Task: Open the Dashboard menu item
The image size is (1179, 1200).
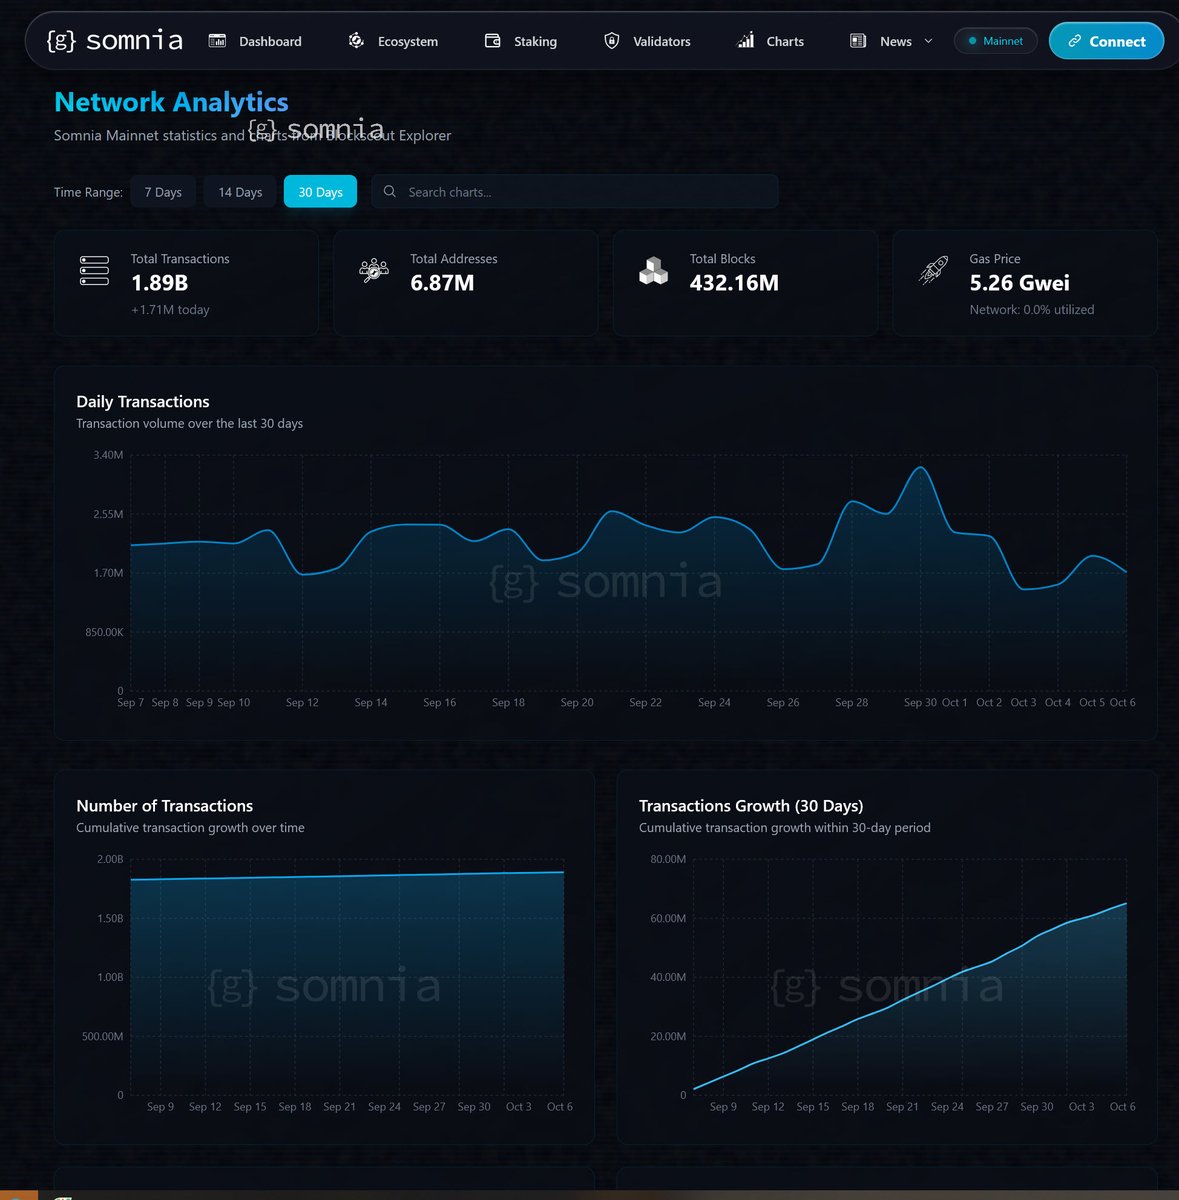Action: tap(270, 41)
